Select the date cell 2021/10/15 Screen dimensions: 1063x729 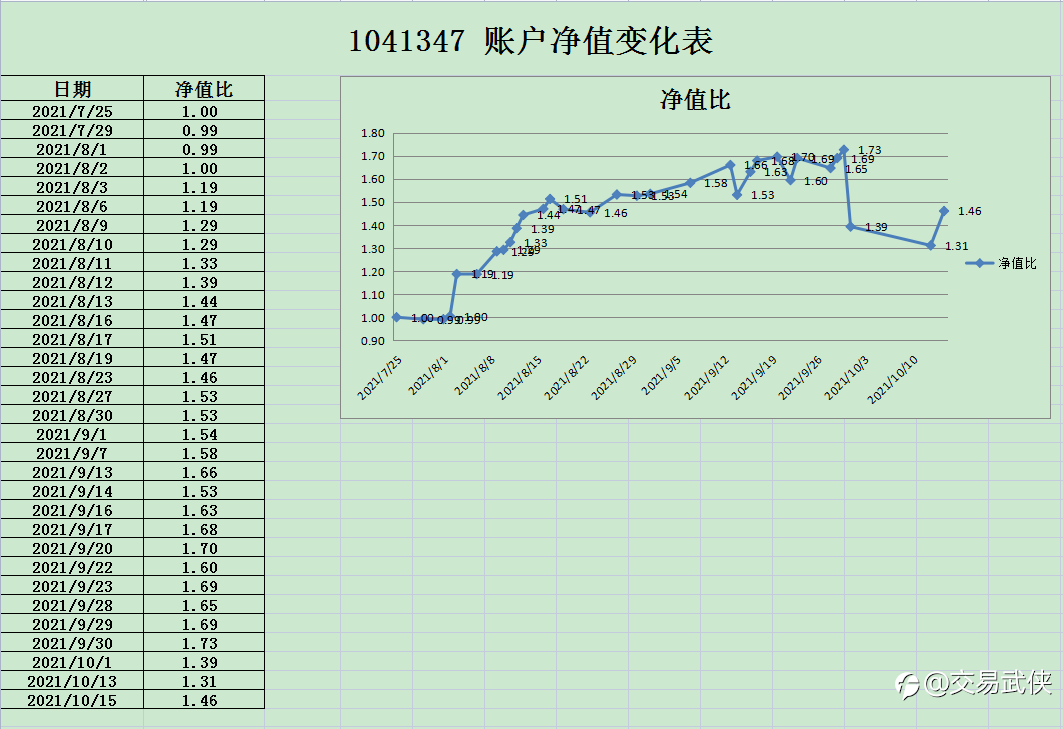pos(72,700)
